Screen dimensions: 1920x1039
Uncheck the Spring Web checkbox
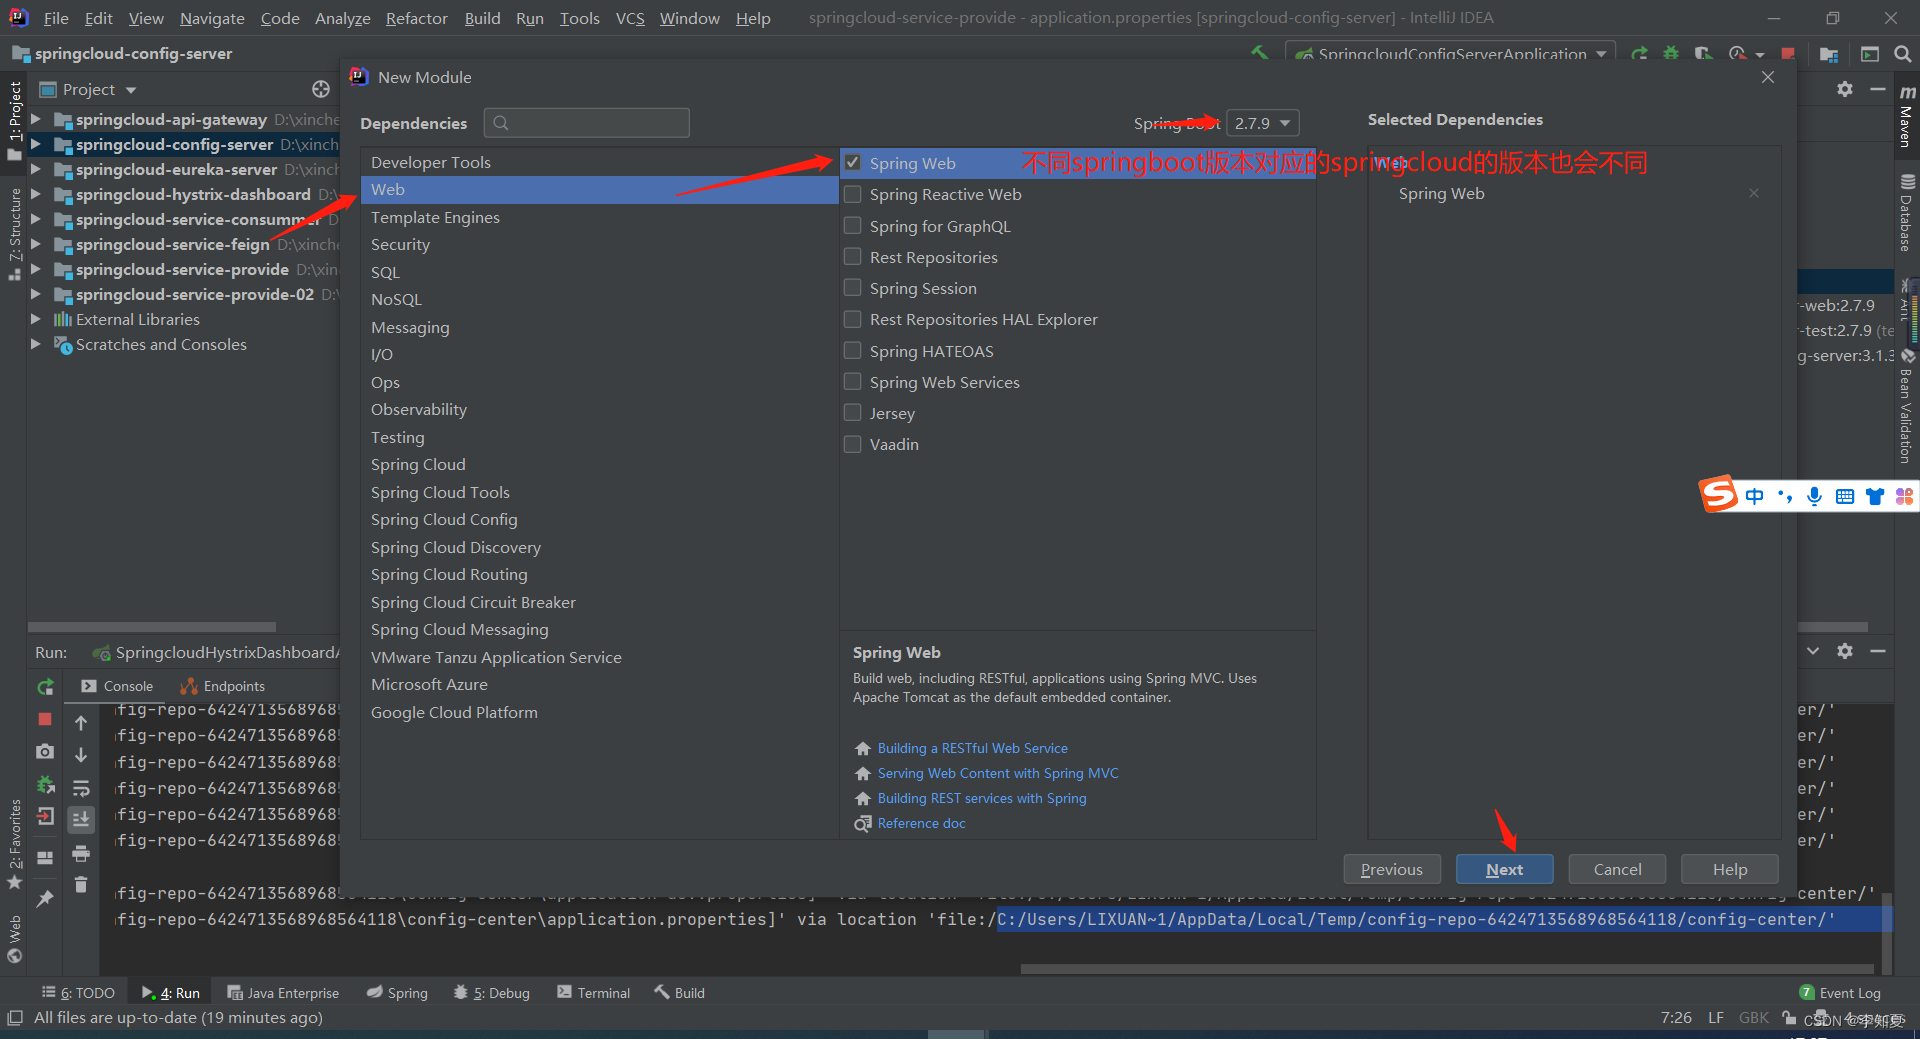tap(853, 162)
